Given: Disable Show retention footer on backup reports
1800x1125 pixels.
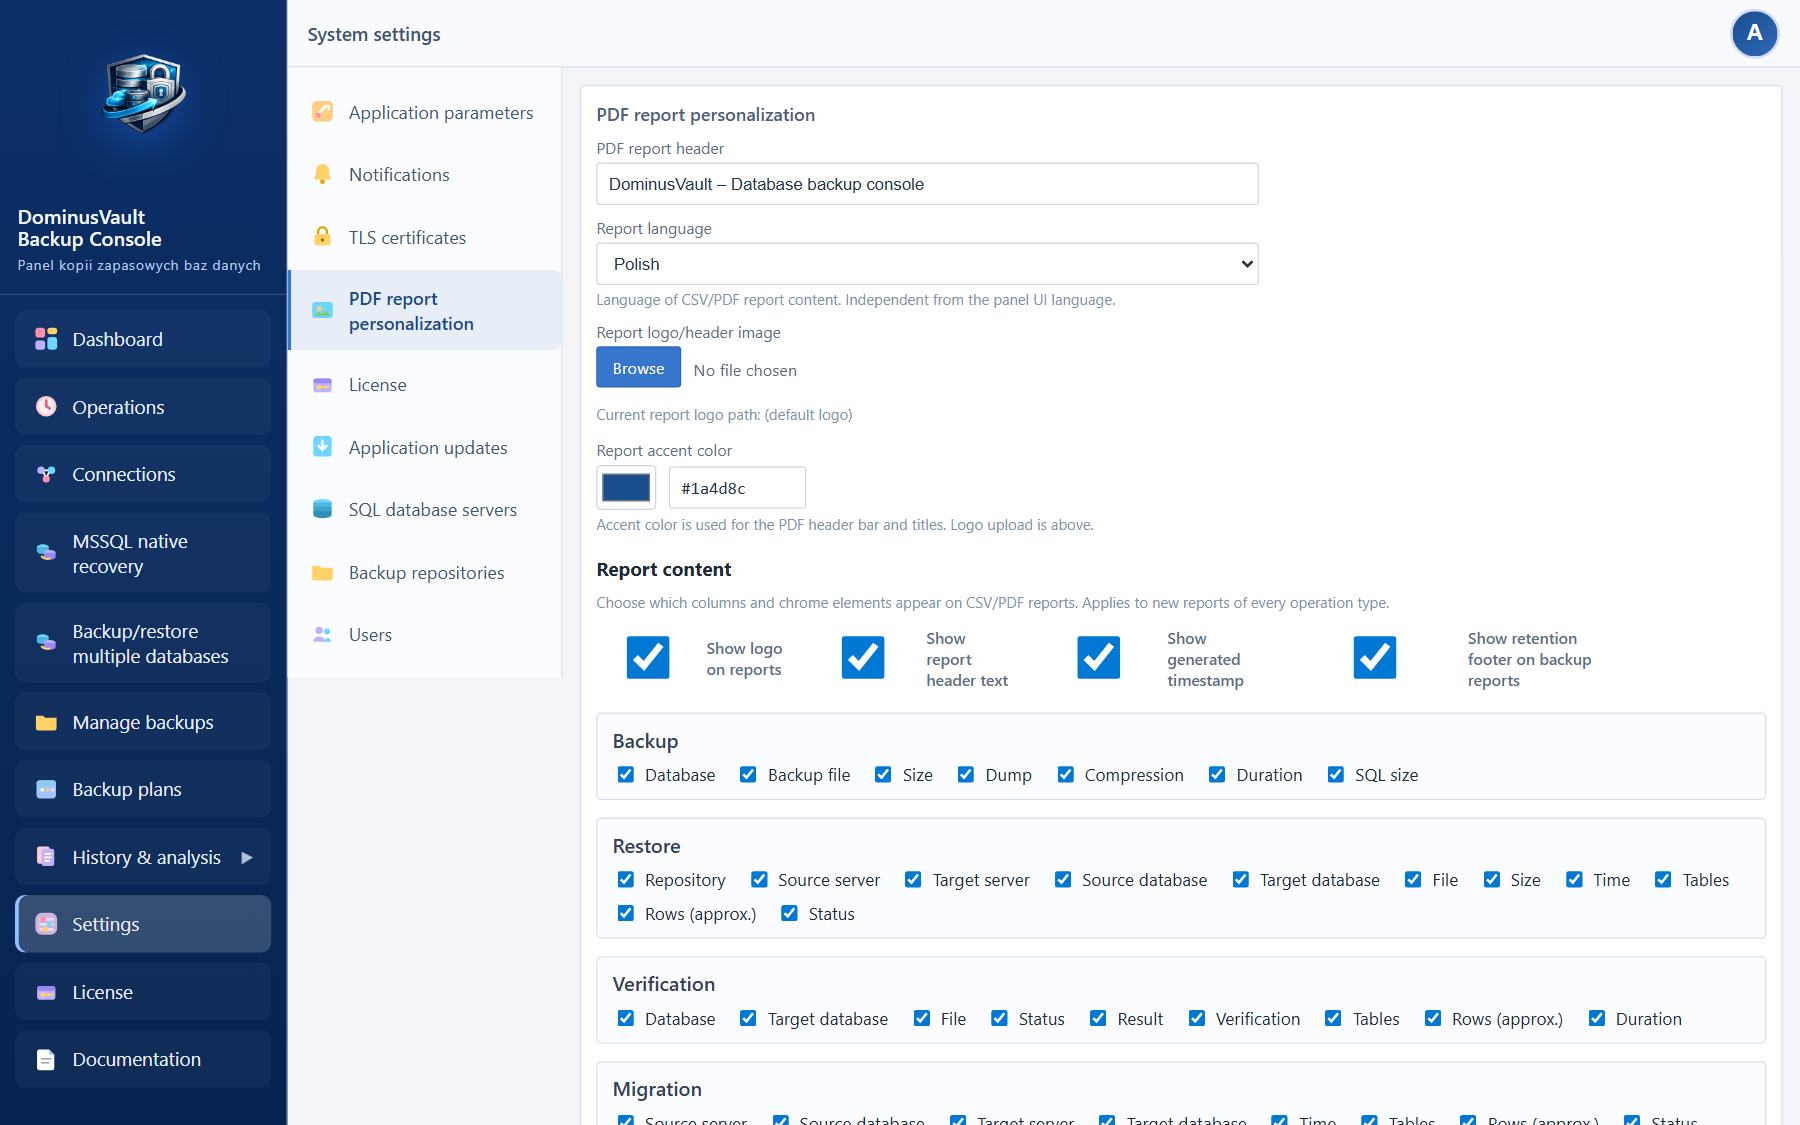Looking at the screenshot, I should pyautogui.click(x=1375, y=658).
